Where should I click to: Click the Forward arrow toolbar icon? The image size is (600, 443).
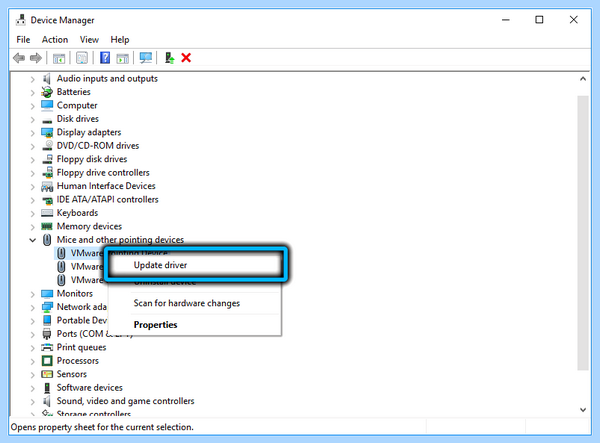coord(36,58)
